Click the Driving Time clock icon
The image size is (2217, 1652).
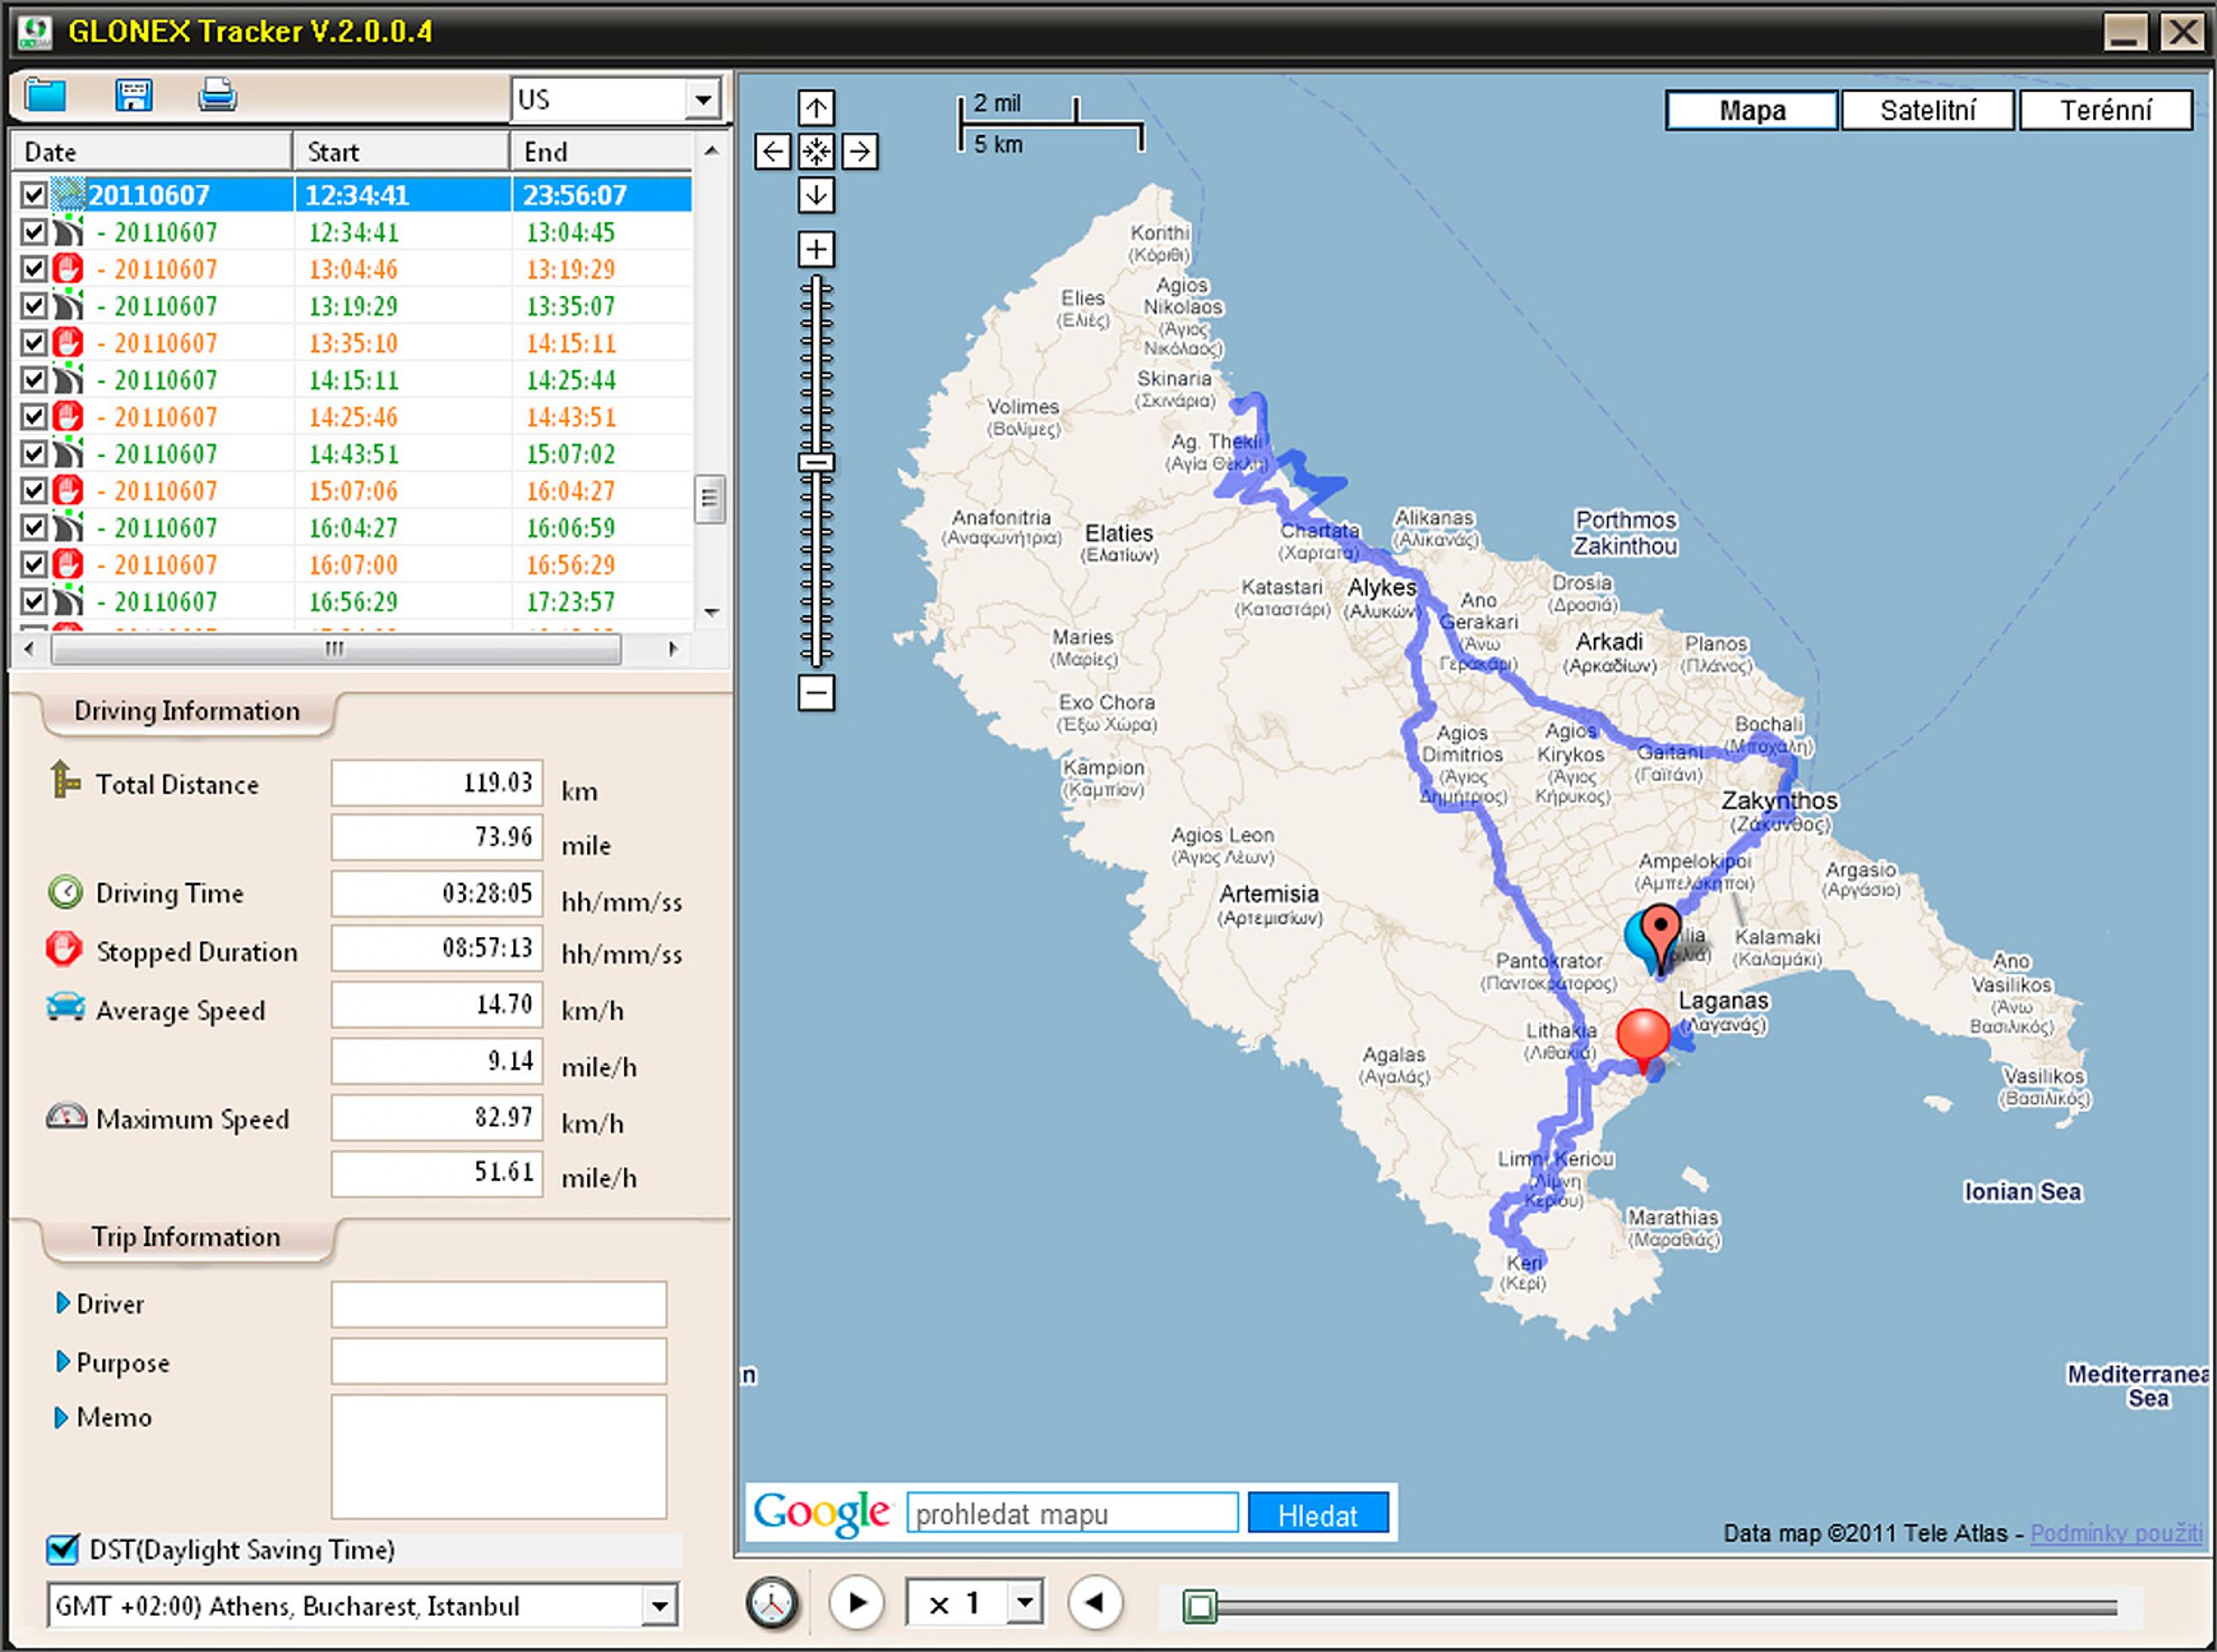[x=65, y=891]
